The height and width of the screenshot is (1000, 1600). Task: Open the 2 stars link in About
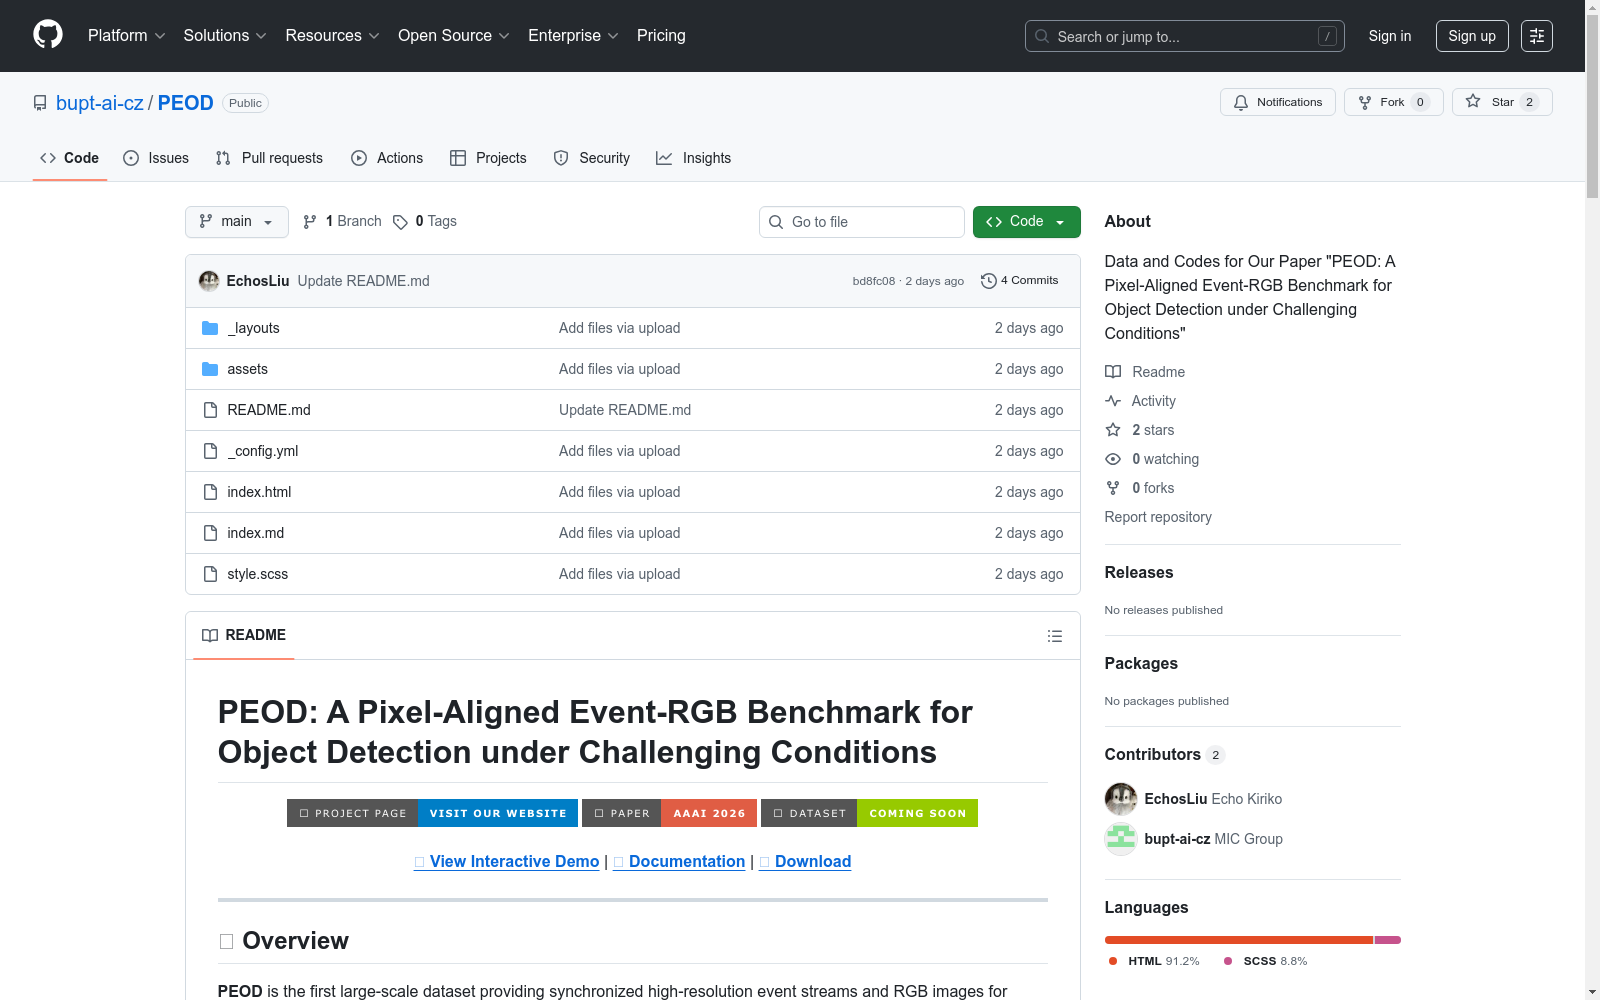click(x=1153, y=430)
